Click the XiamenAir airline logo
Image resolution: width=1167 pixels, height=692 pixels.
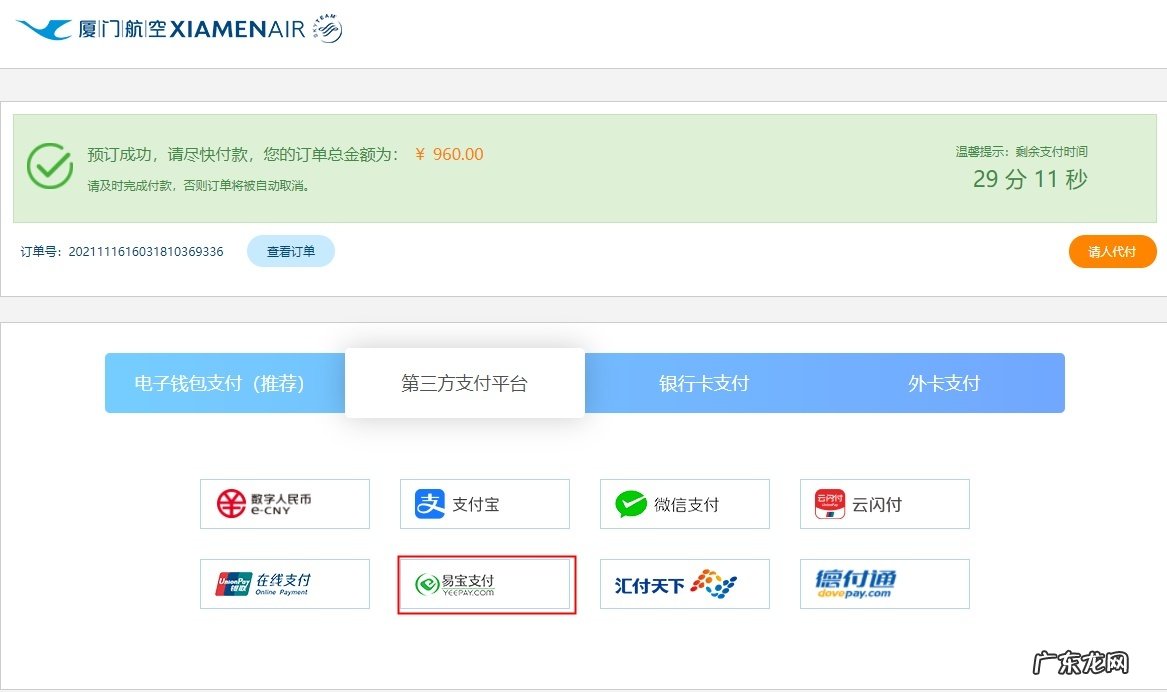[x=150, y=27]
